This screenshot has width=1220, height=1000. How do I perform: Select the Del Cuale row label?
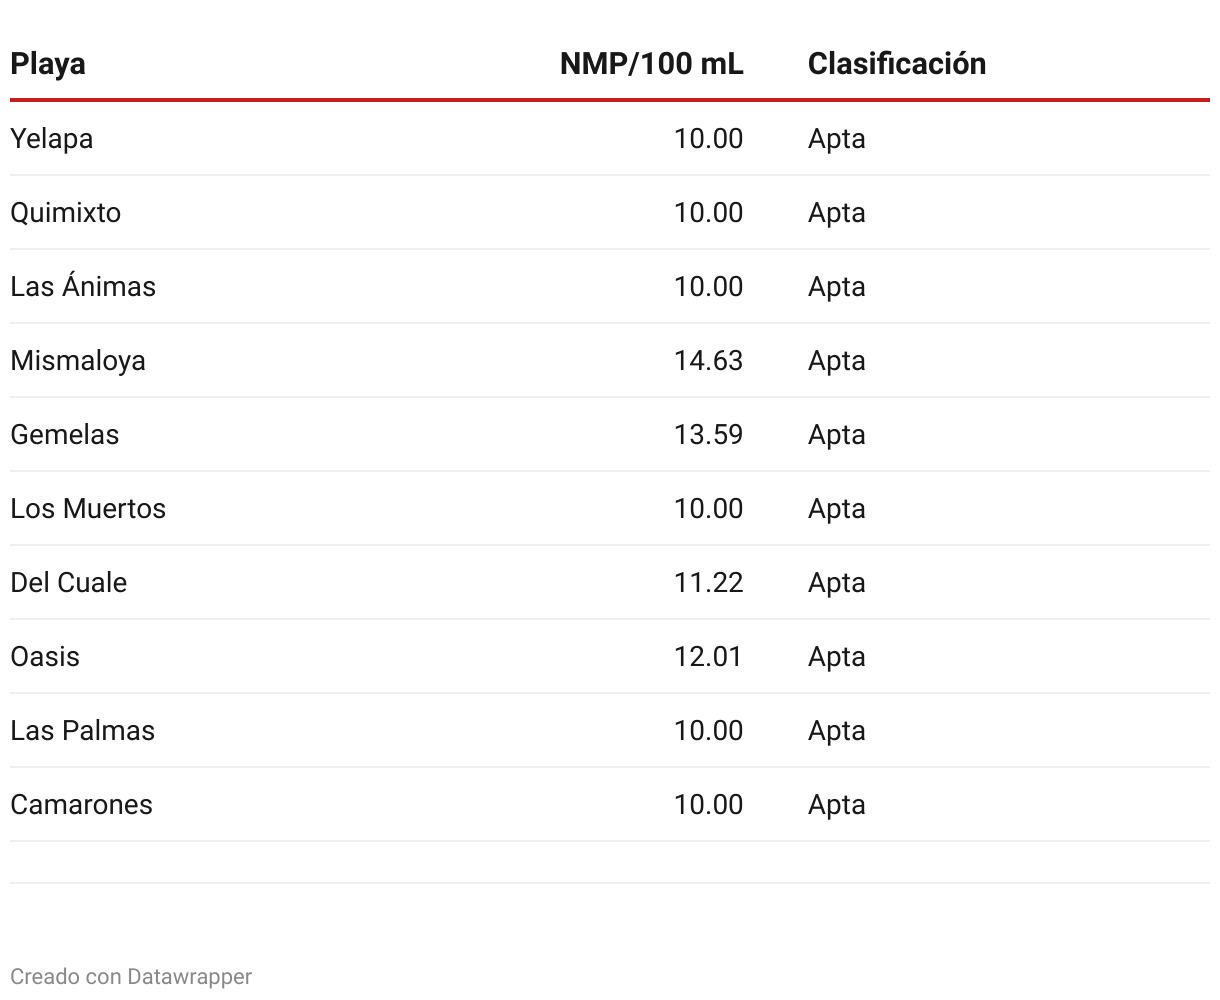(x=69, y=583)
